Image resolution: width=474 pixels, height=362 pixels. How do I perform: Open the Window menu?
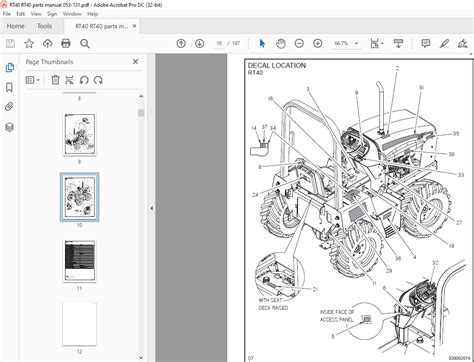tap(72, 14)
